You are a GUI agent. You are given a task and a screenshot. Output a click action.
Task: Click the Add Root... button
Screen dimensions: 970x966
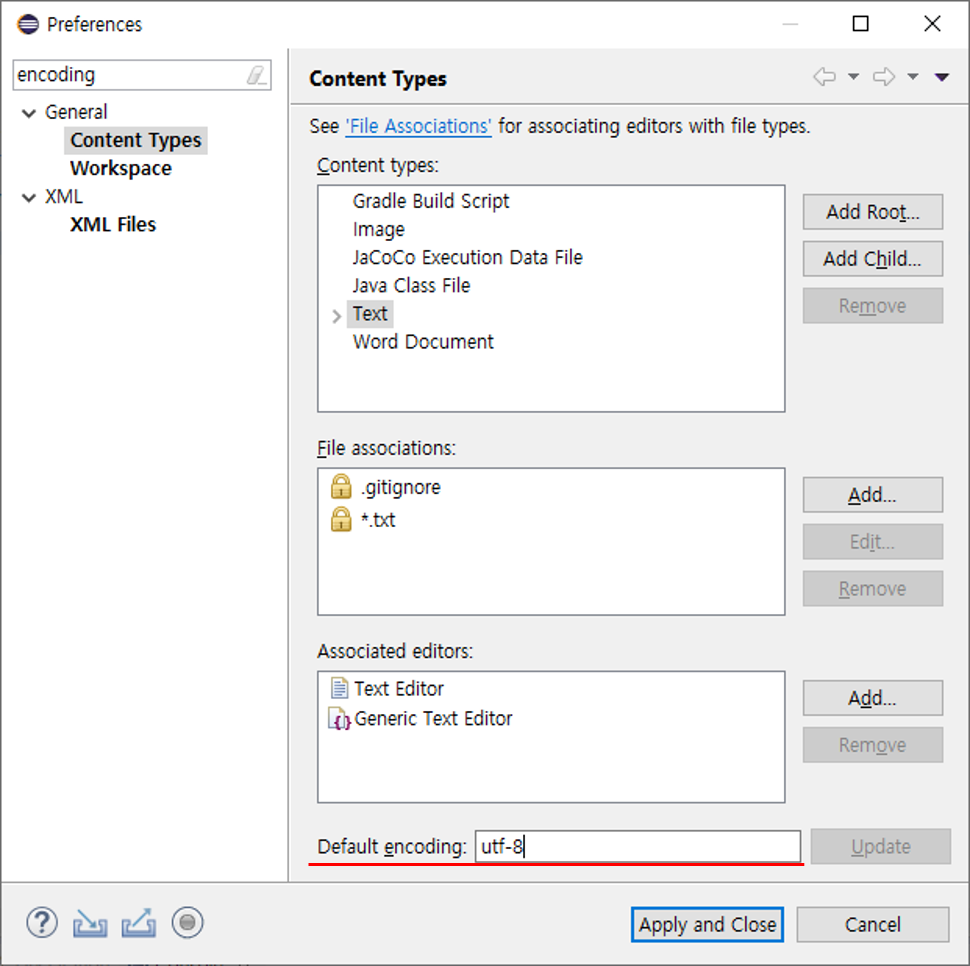click(872, 212)
